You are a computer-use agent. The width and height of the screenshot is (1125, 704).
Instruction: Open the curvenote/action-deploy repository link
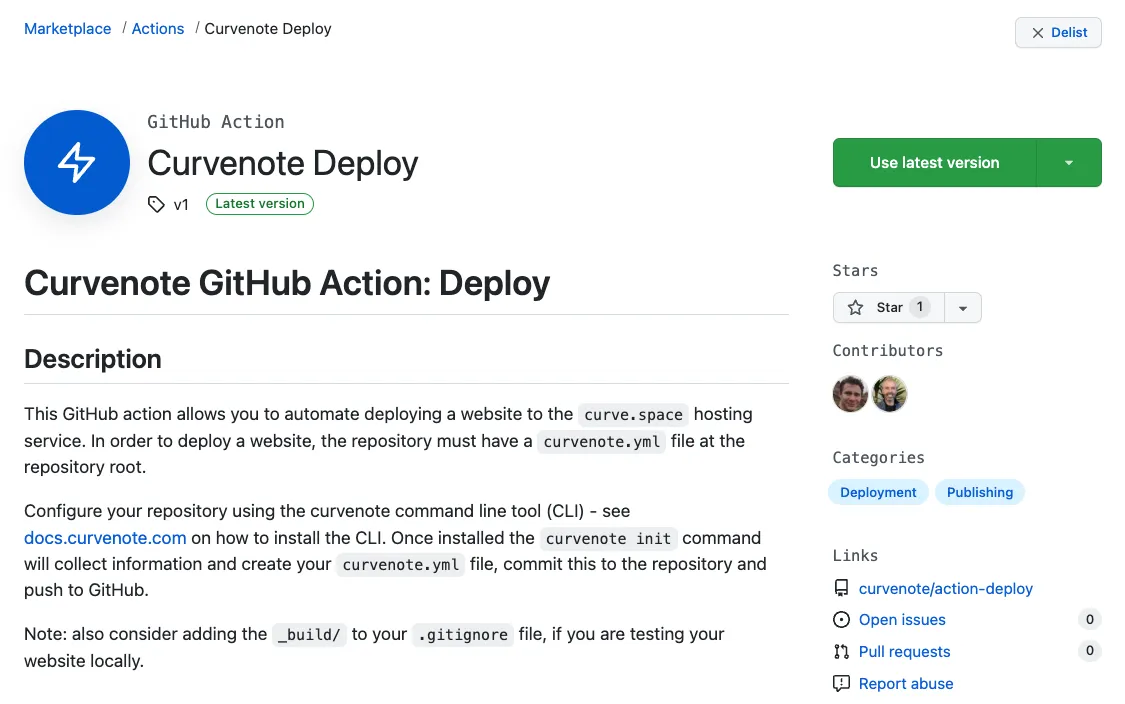[945, 588]
